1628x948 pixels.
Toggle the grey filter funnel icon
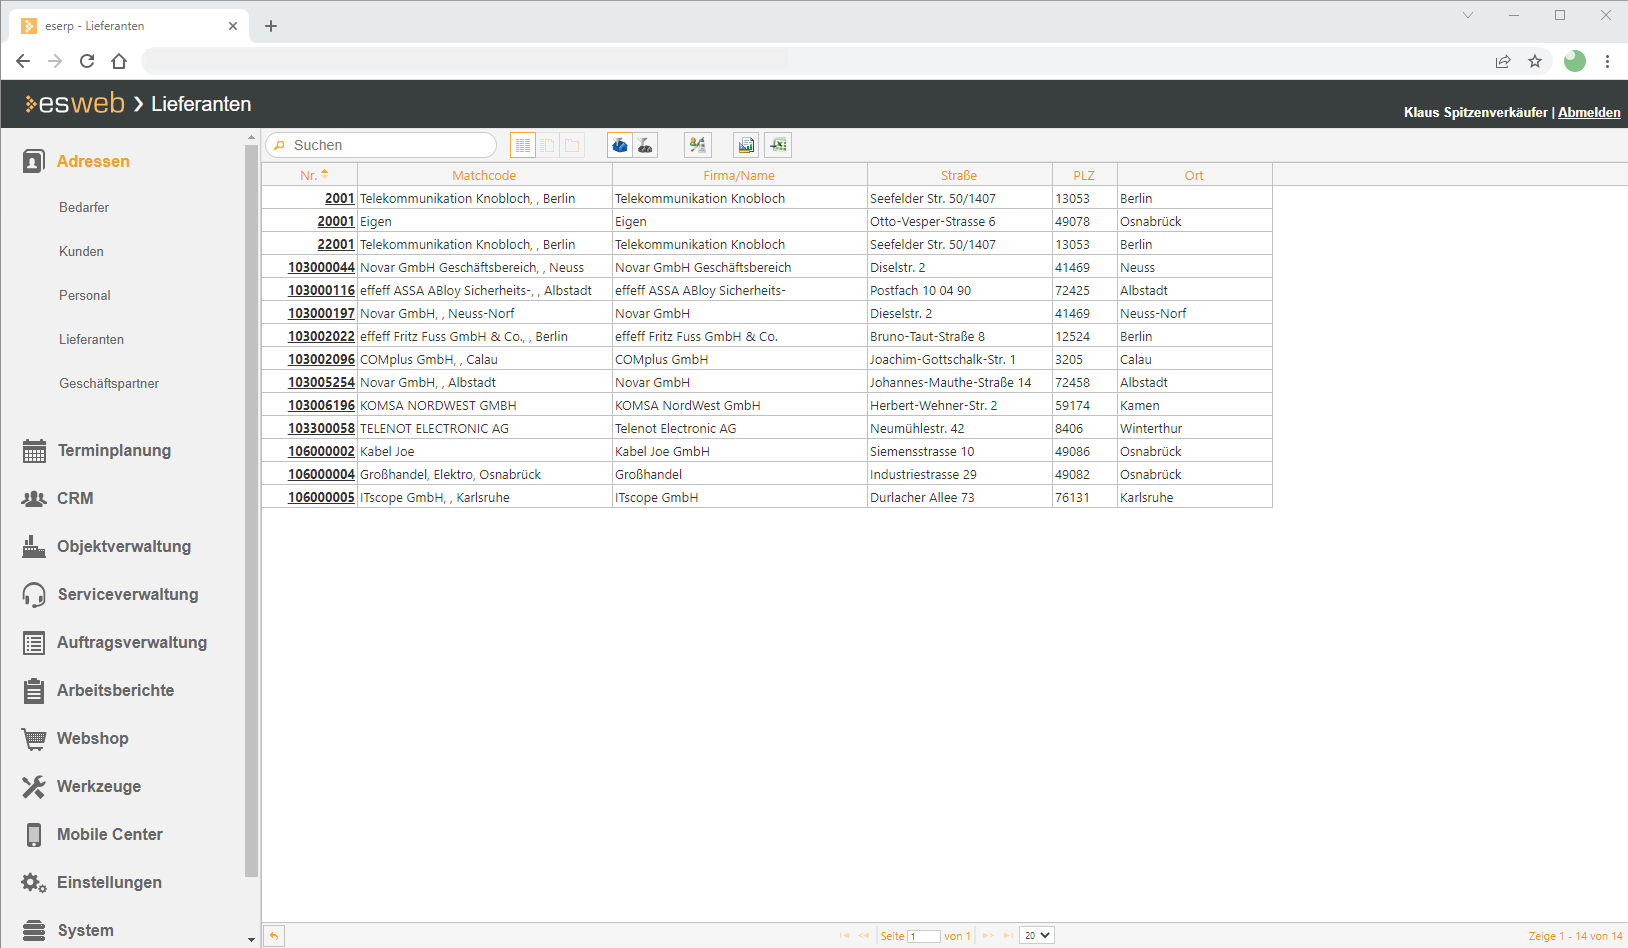[x=645, y=145]
